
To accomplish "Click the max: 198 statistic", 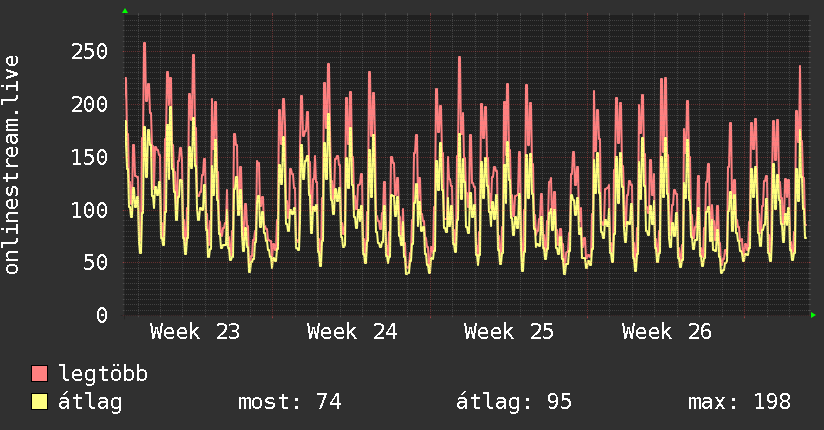I will pos(739,402).
